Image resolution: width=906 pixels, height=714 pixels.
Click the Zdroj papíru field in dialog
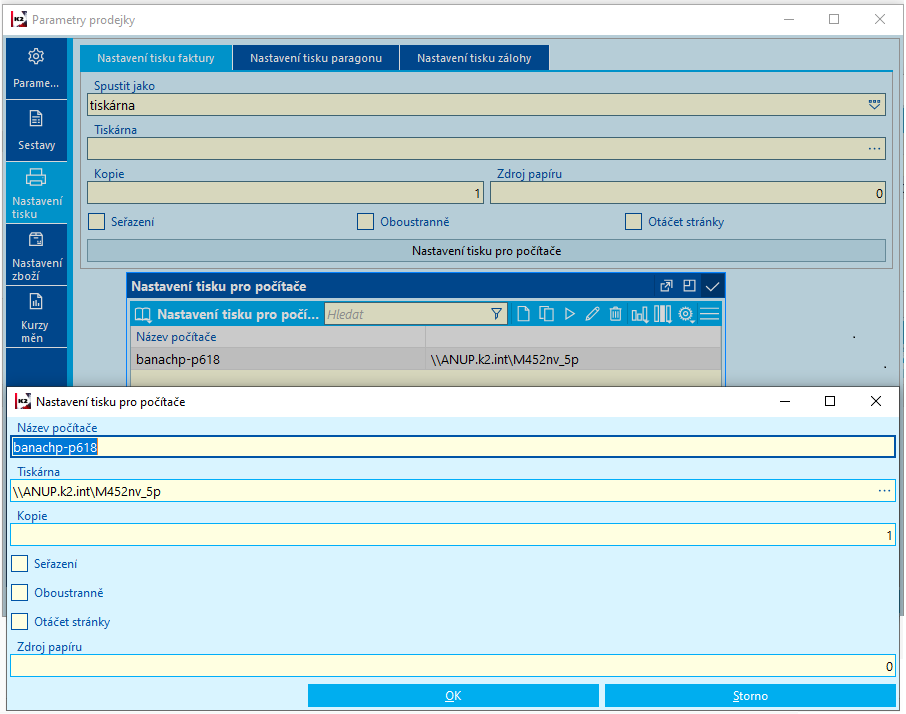(453, 666)
